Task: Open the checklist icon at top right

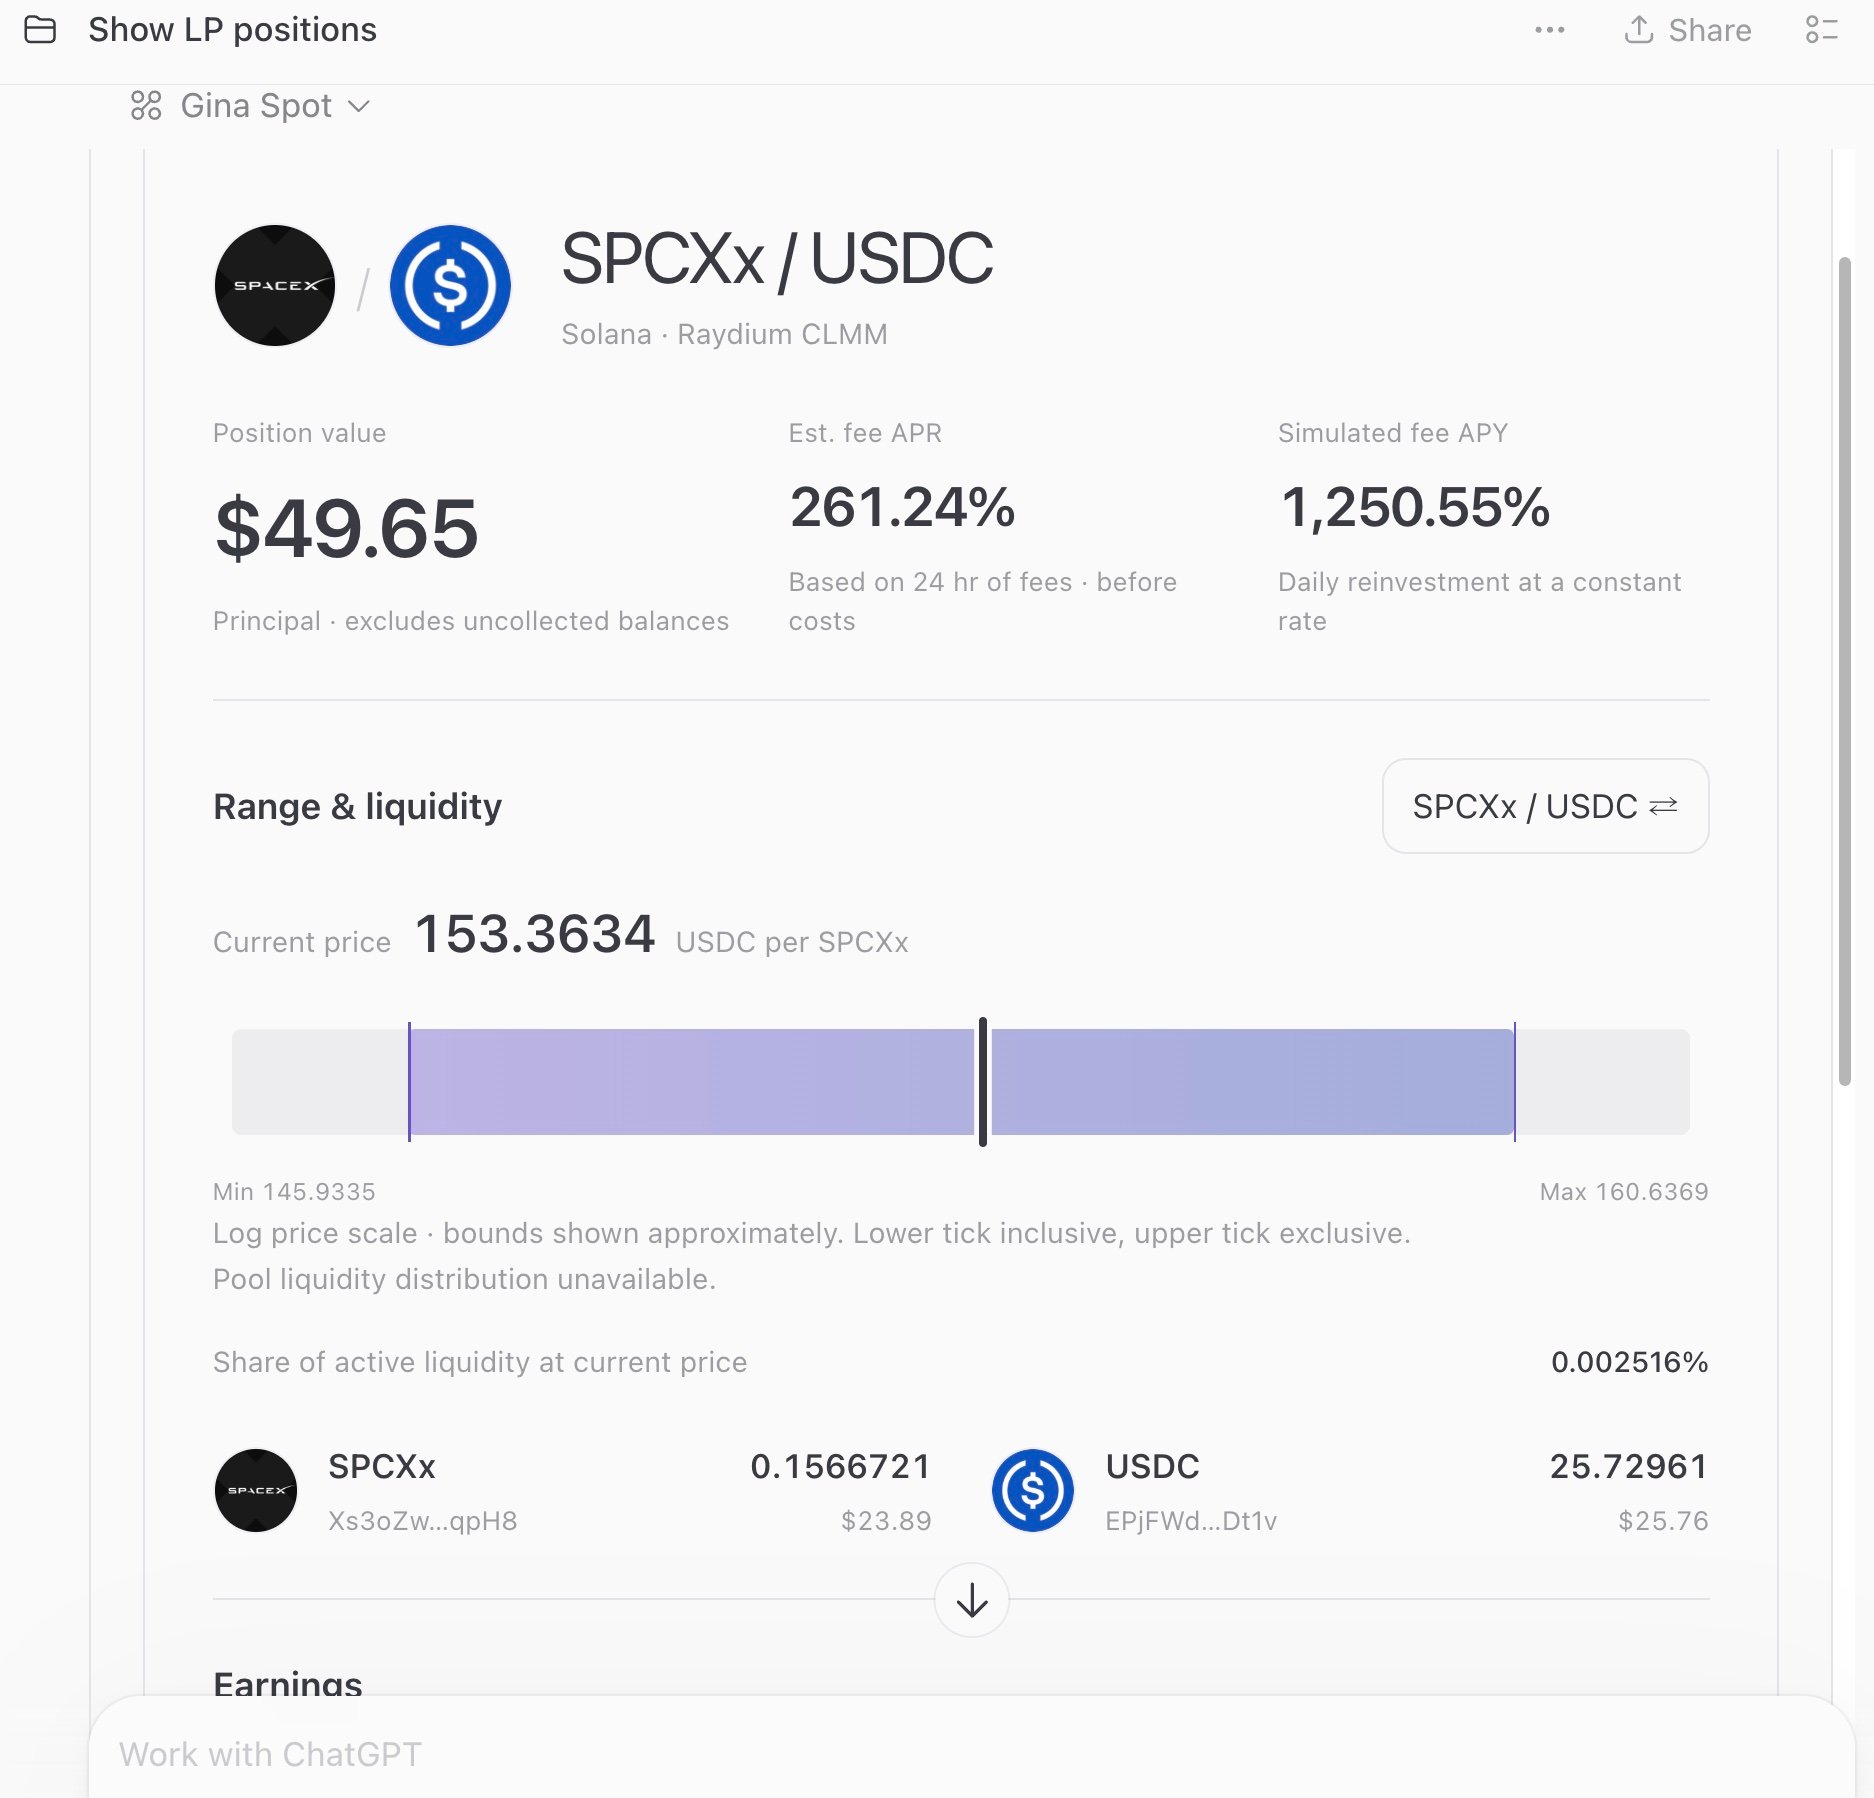Action: point(1821,30)
